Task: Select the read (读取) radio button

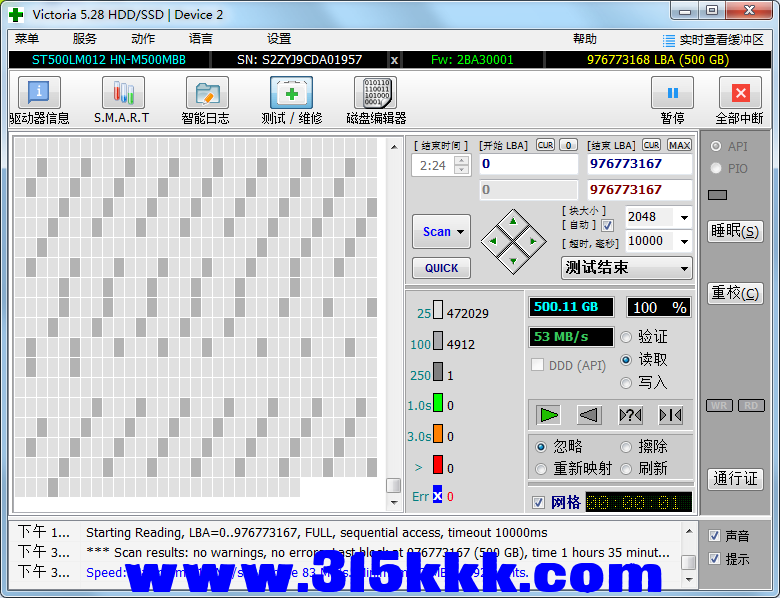Action: point(626,360)
